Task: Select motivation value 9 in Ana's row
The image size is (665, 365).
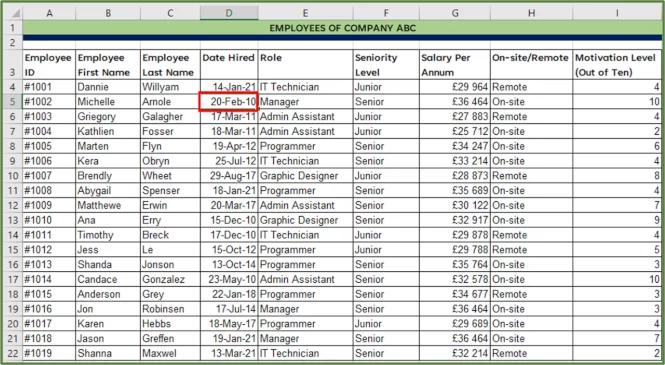Action: 617,220
